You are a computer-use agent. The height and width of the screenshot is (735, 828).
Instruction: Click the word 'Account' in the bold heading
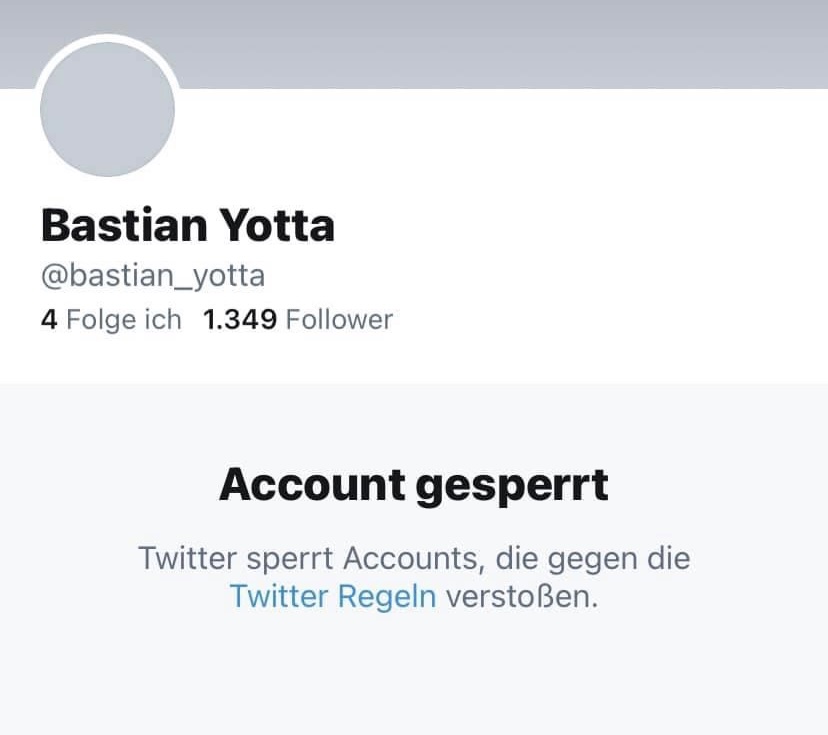[311, 485]
